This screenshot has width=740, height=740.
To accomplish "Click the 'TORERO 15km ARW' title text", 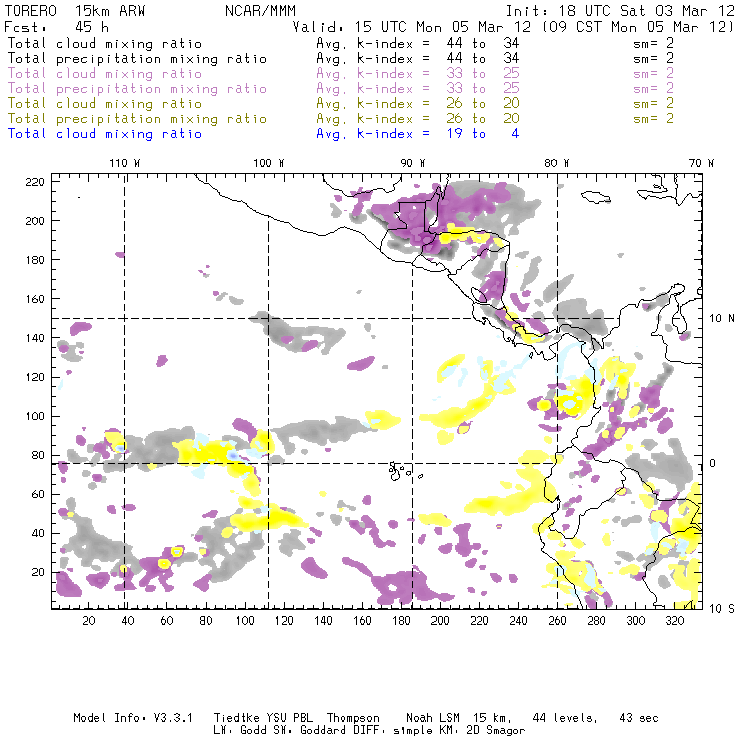I will coord(75,11).
